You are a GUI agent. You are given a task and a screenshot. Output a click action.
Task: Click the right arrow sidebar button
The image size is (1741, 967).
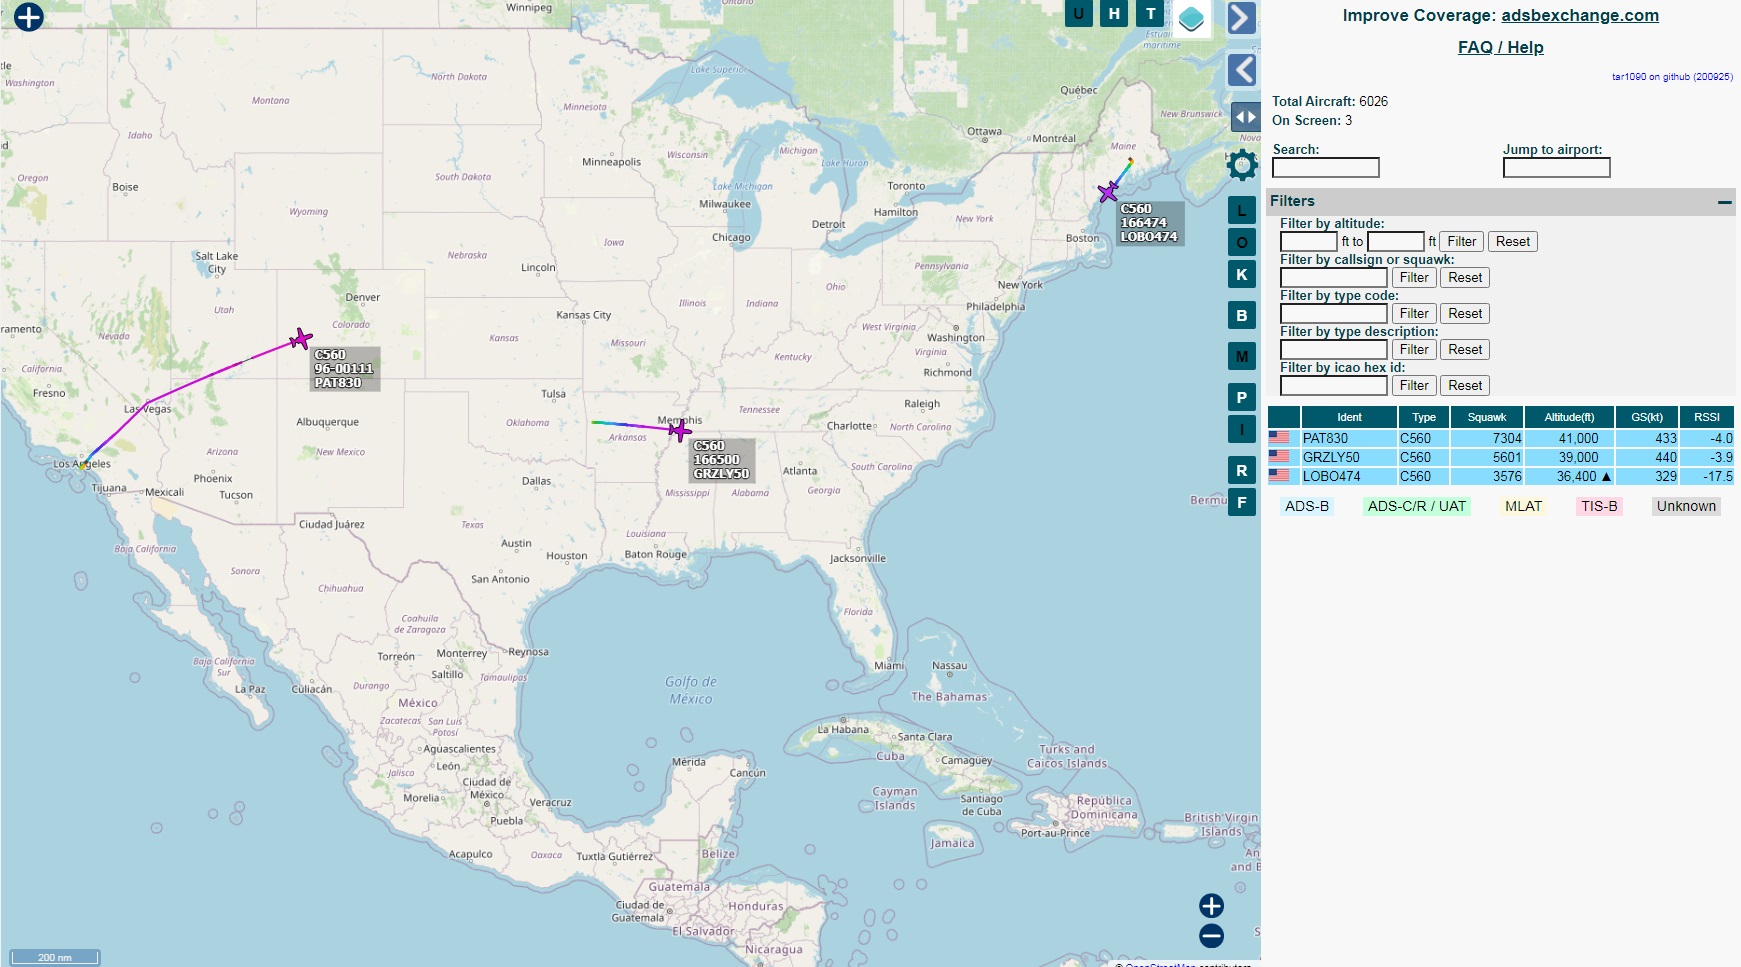[1241, 18]
